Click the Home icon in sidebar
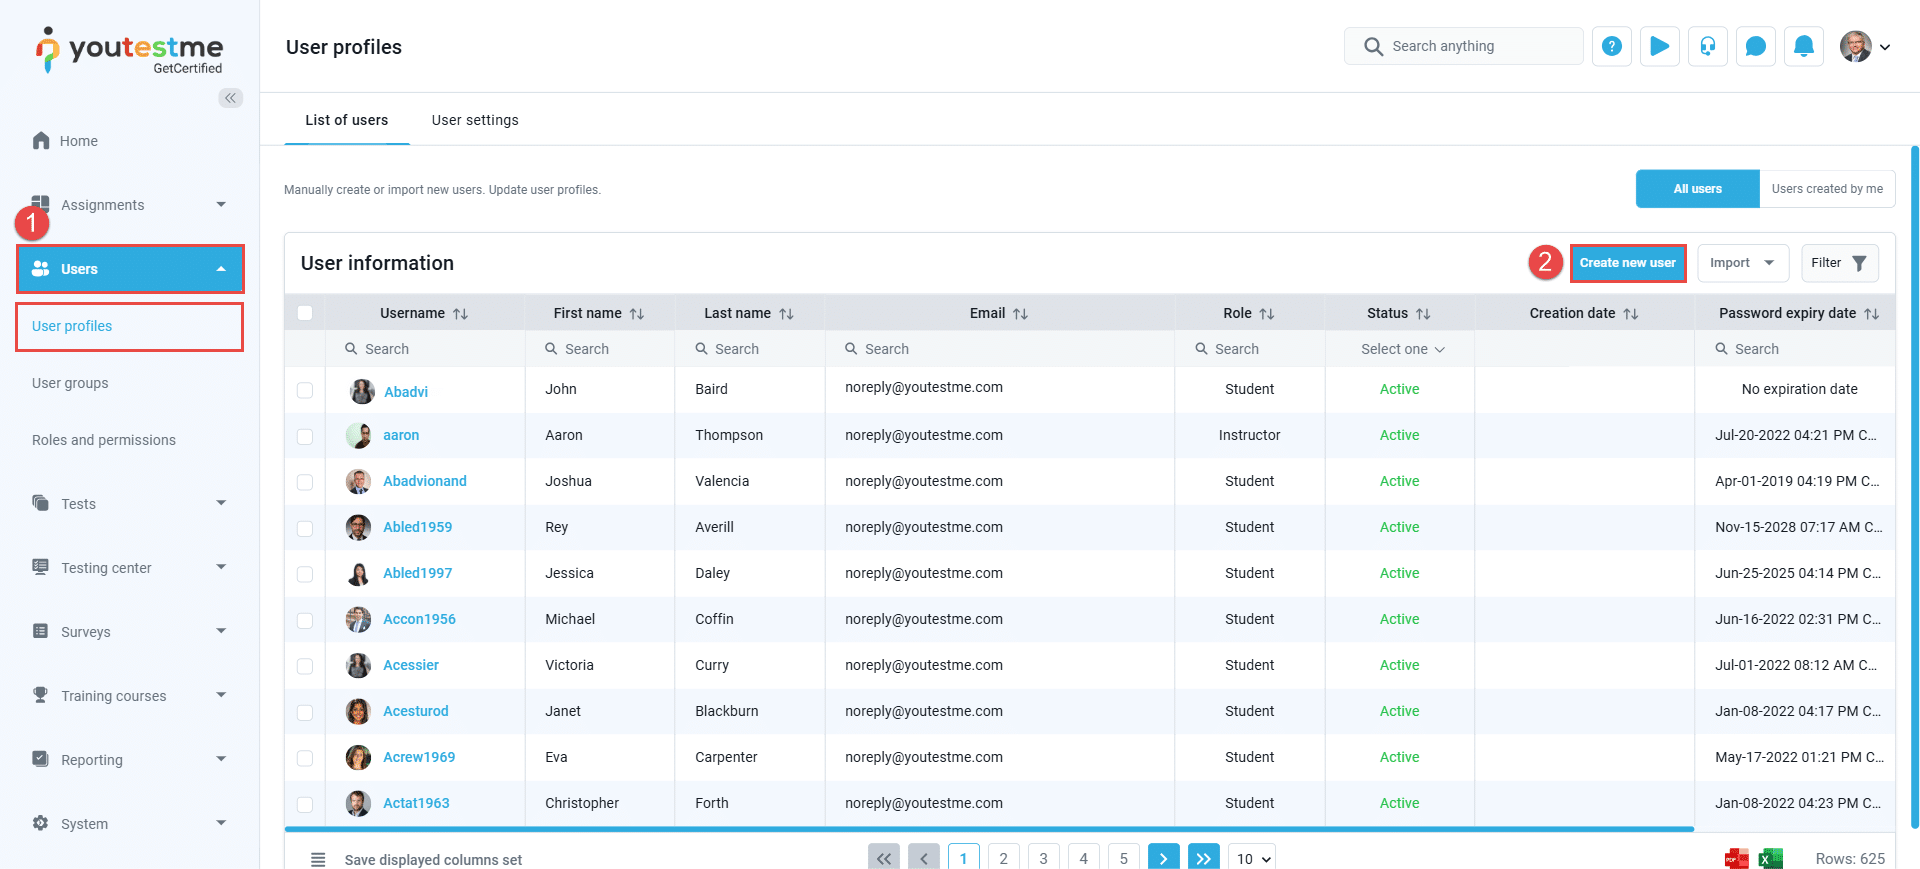The height and width of the screenshot is (869, 1920). [41, 141]
